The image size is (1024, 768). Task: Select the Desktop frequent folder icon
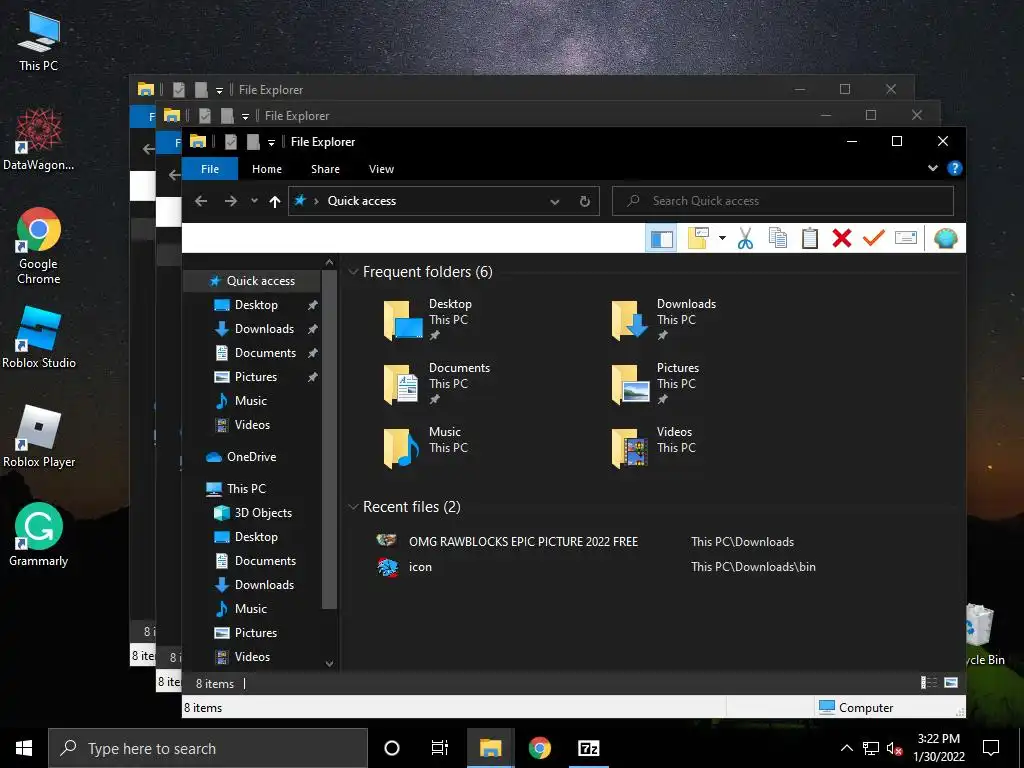403,321
